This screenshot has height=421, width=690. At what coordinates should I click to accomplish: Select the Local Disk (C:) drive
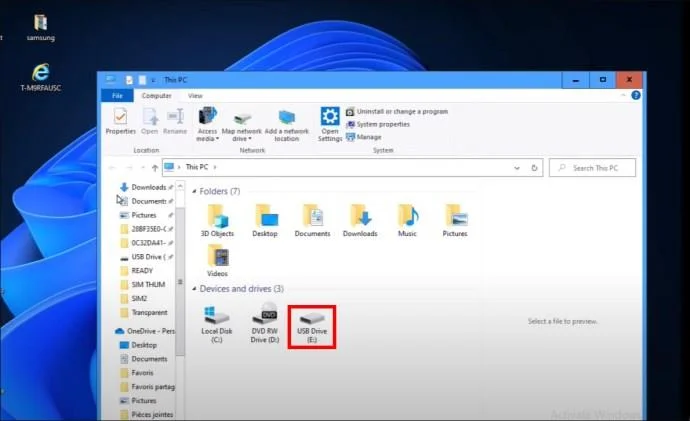(x=217, y=326)
